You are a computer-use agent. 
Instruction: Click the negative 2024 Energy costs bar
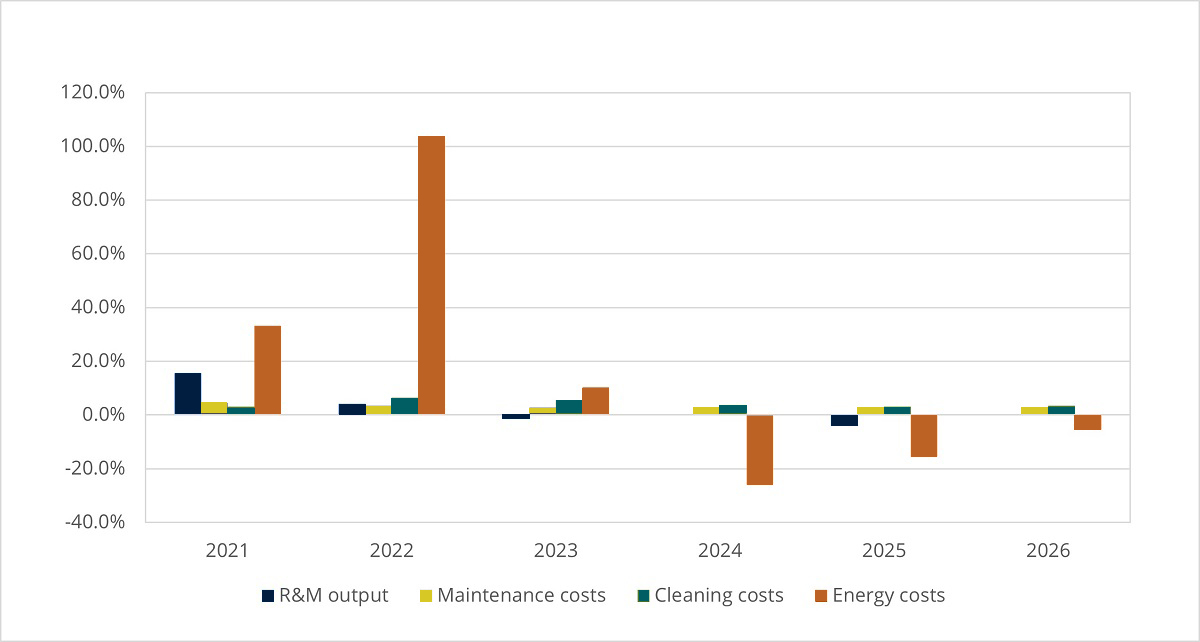(760, 450)
